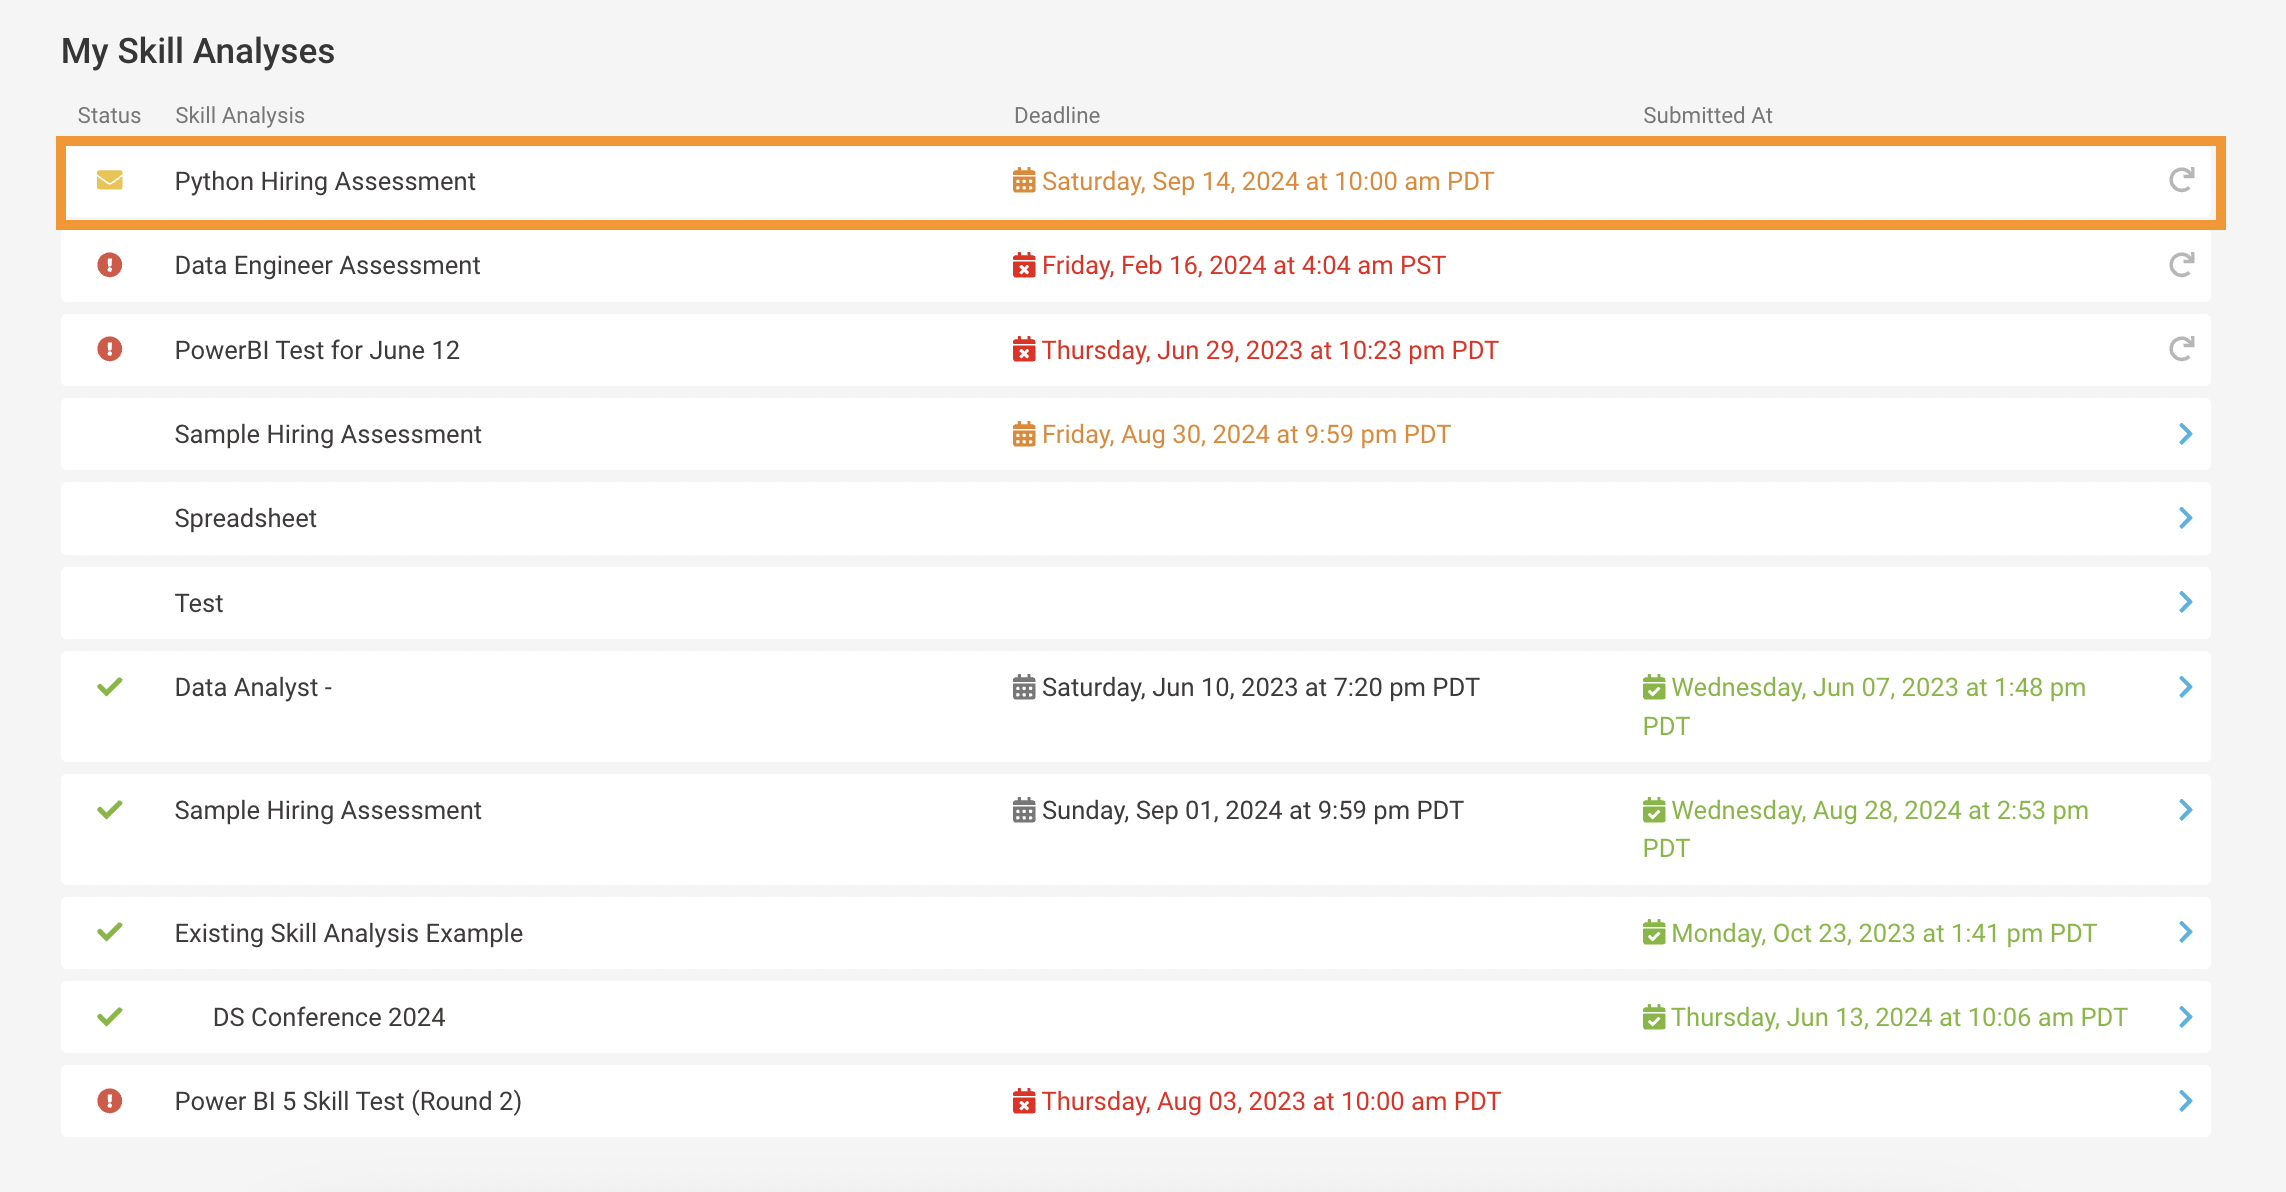Click green calendar icon beside Aug 28, 2024 submission
This screenshot has width=2286, height=1192.
point(1654,810)
